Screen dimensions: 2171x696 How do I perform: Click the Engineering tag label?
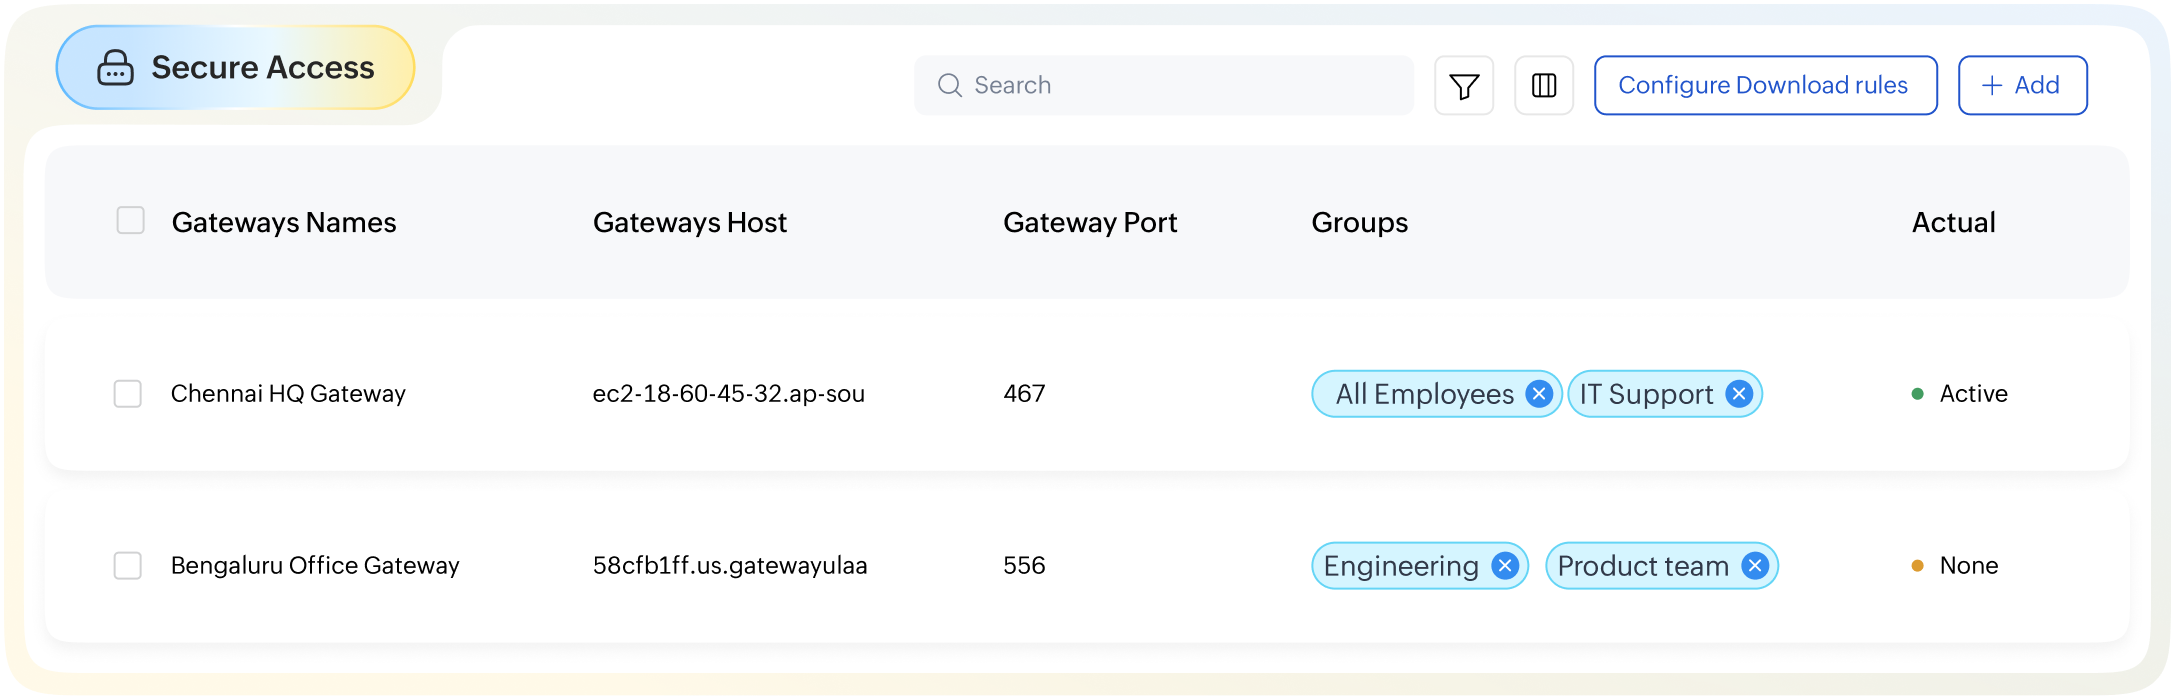(x=1400, y=566)
